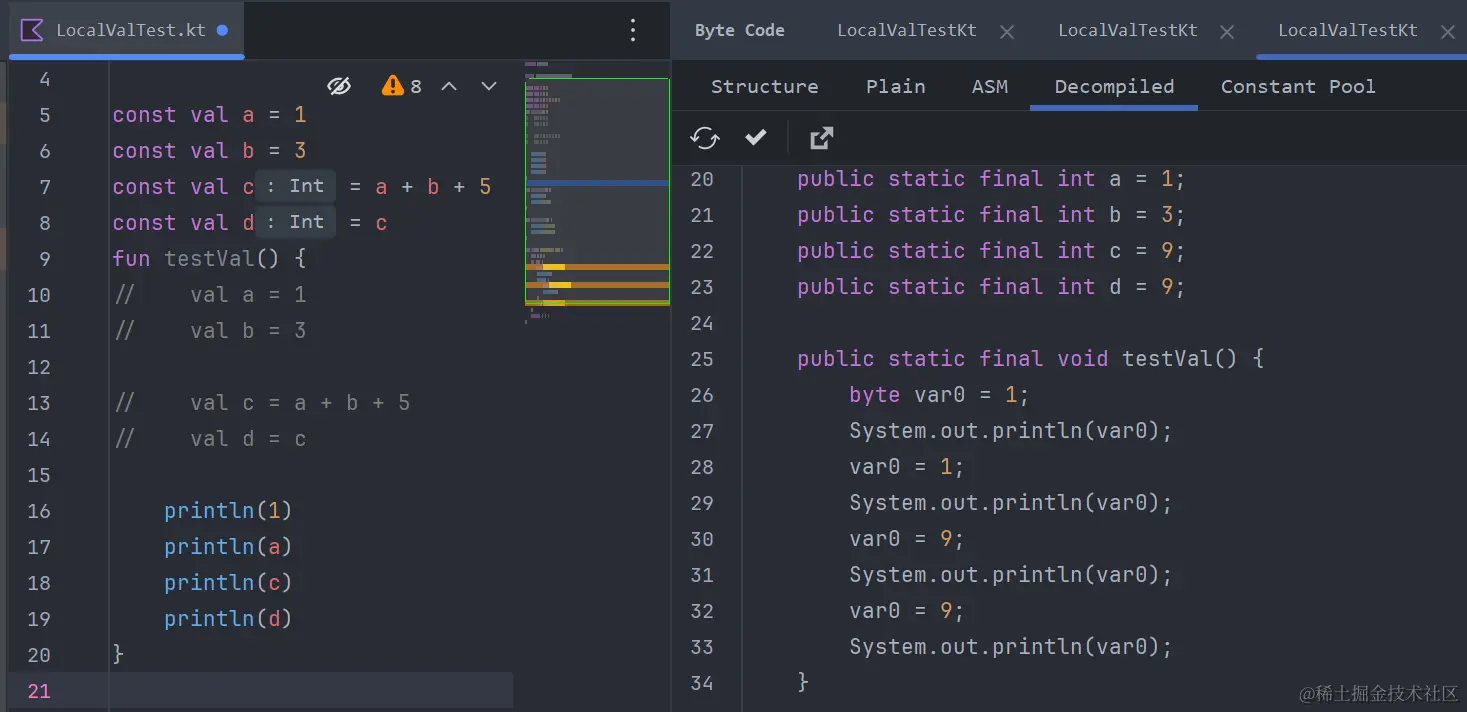The height and width of the screenshot is (712, 1467).
Task: Click the Int type hint on val c
Action: click(295, 186)
